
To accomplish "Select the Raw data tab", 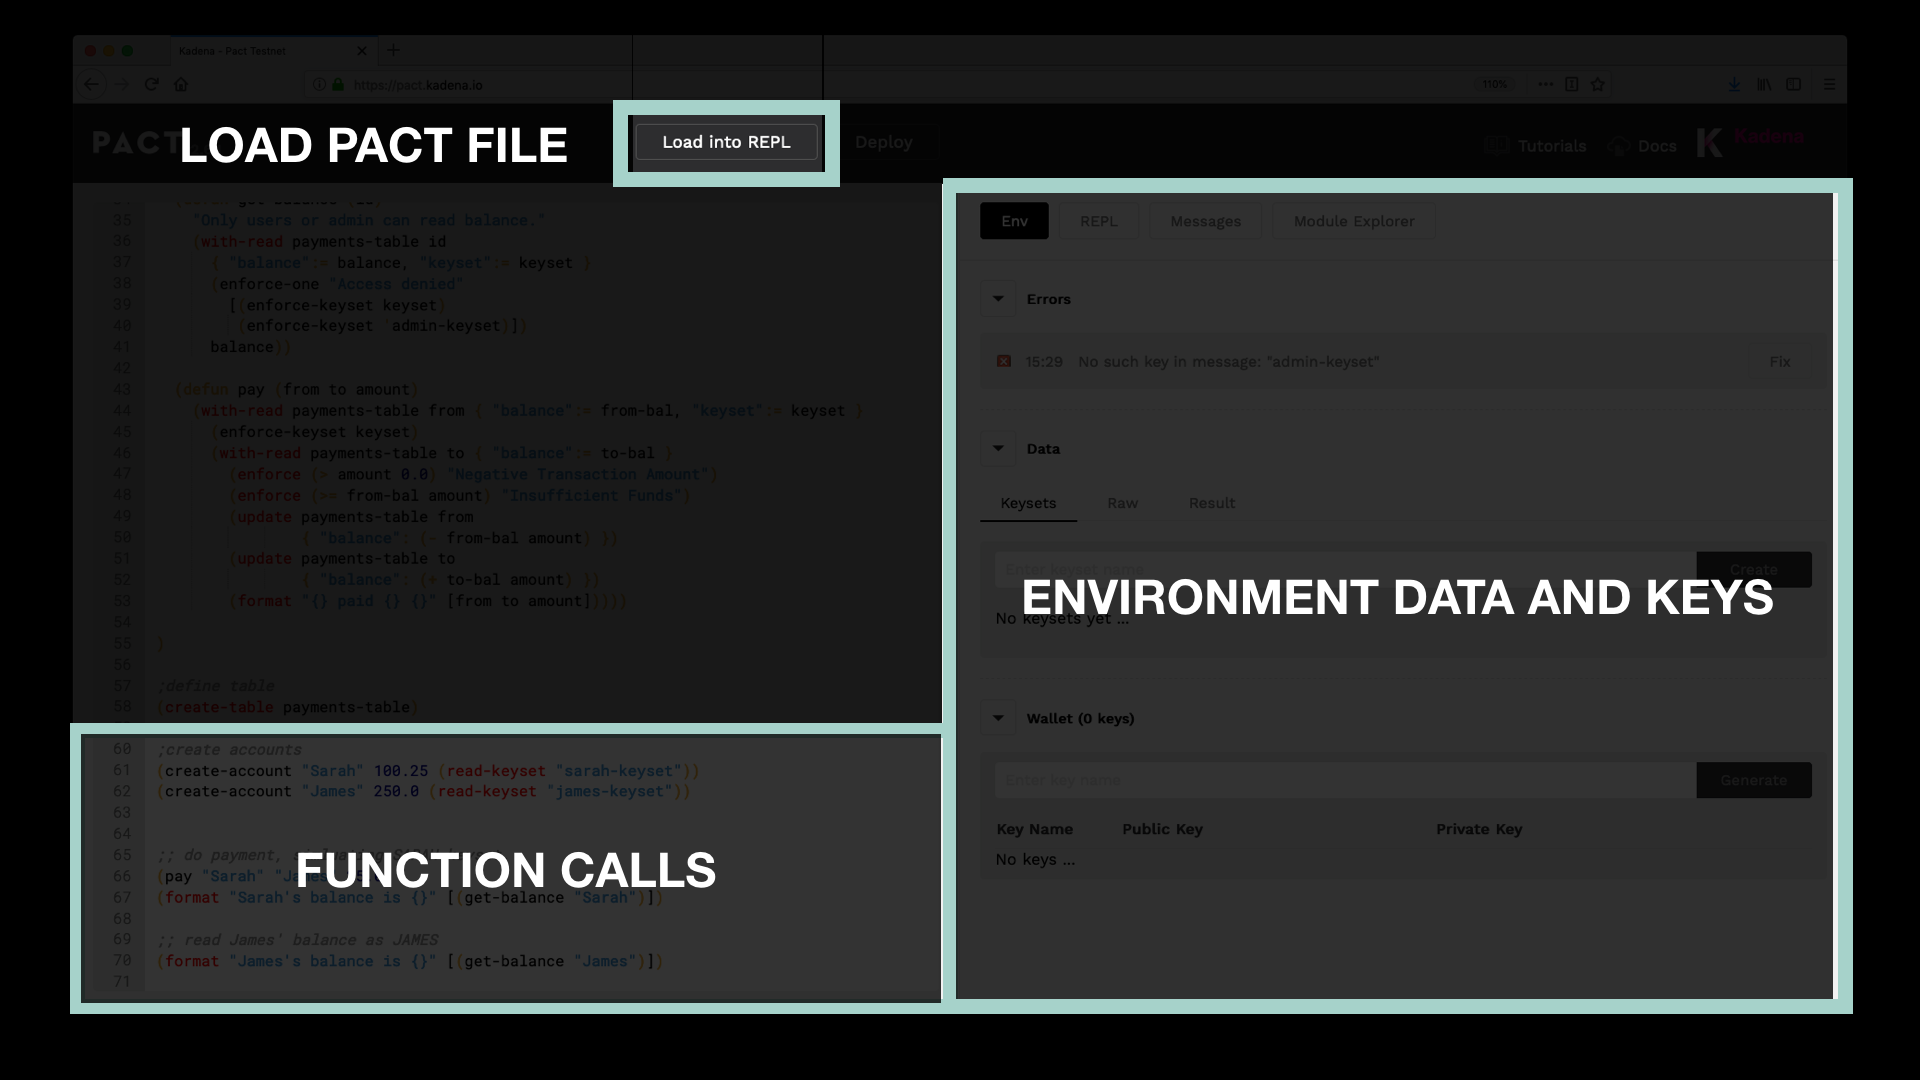I will [1122, 503].
